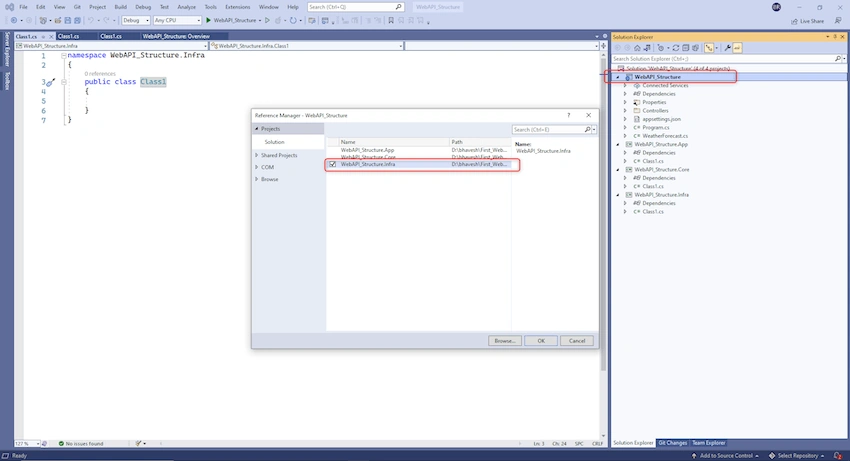Open the Debug configuration dropdown

[x=136, y=21]
